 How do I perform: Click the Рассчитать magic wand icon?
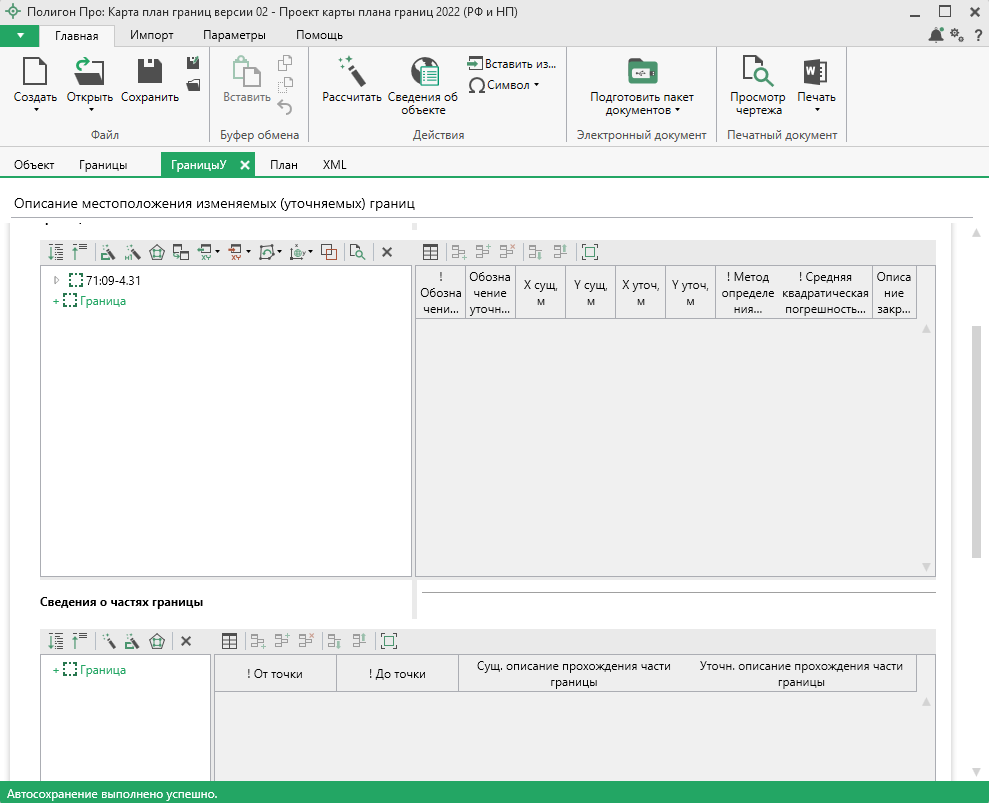pyautogui.click(x=351, y=72)
